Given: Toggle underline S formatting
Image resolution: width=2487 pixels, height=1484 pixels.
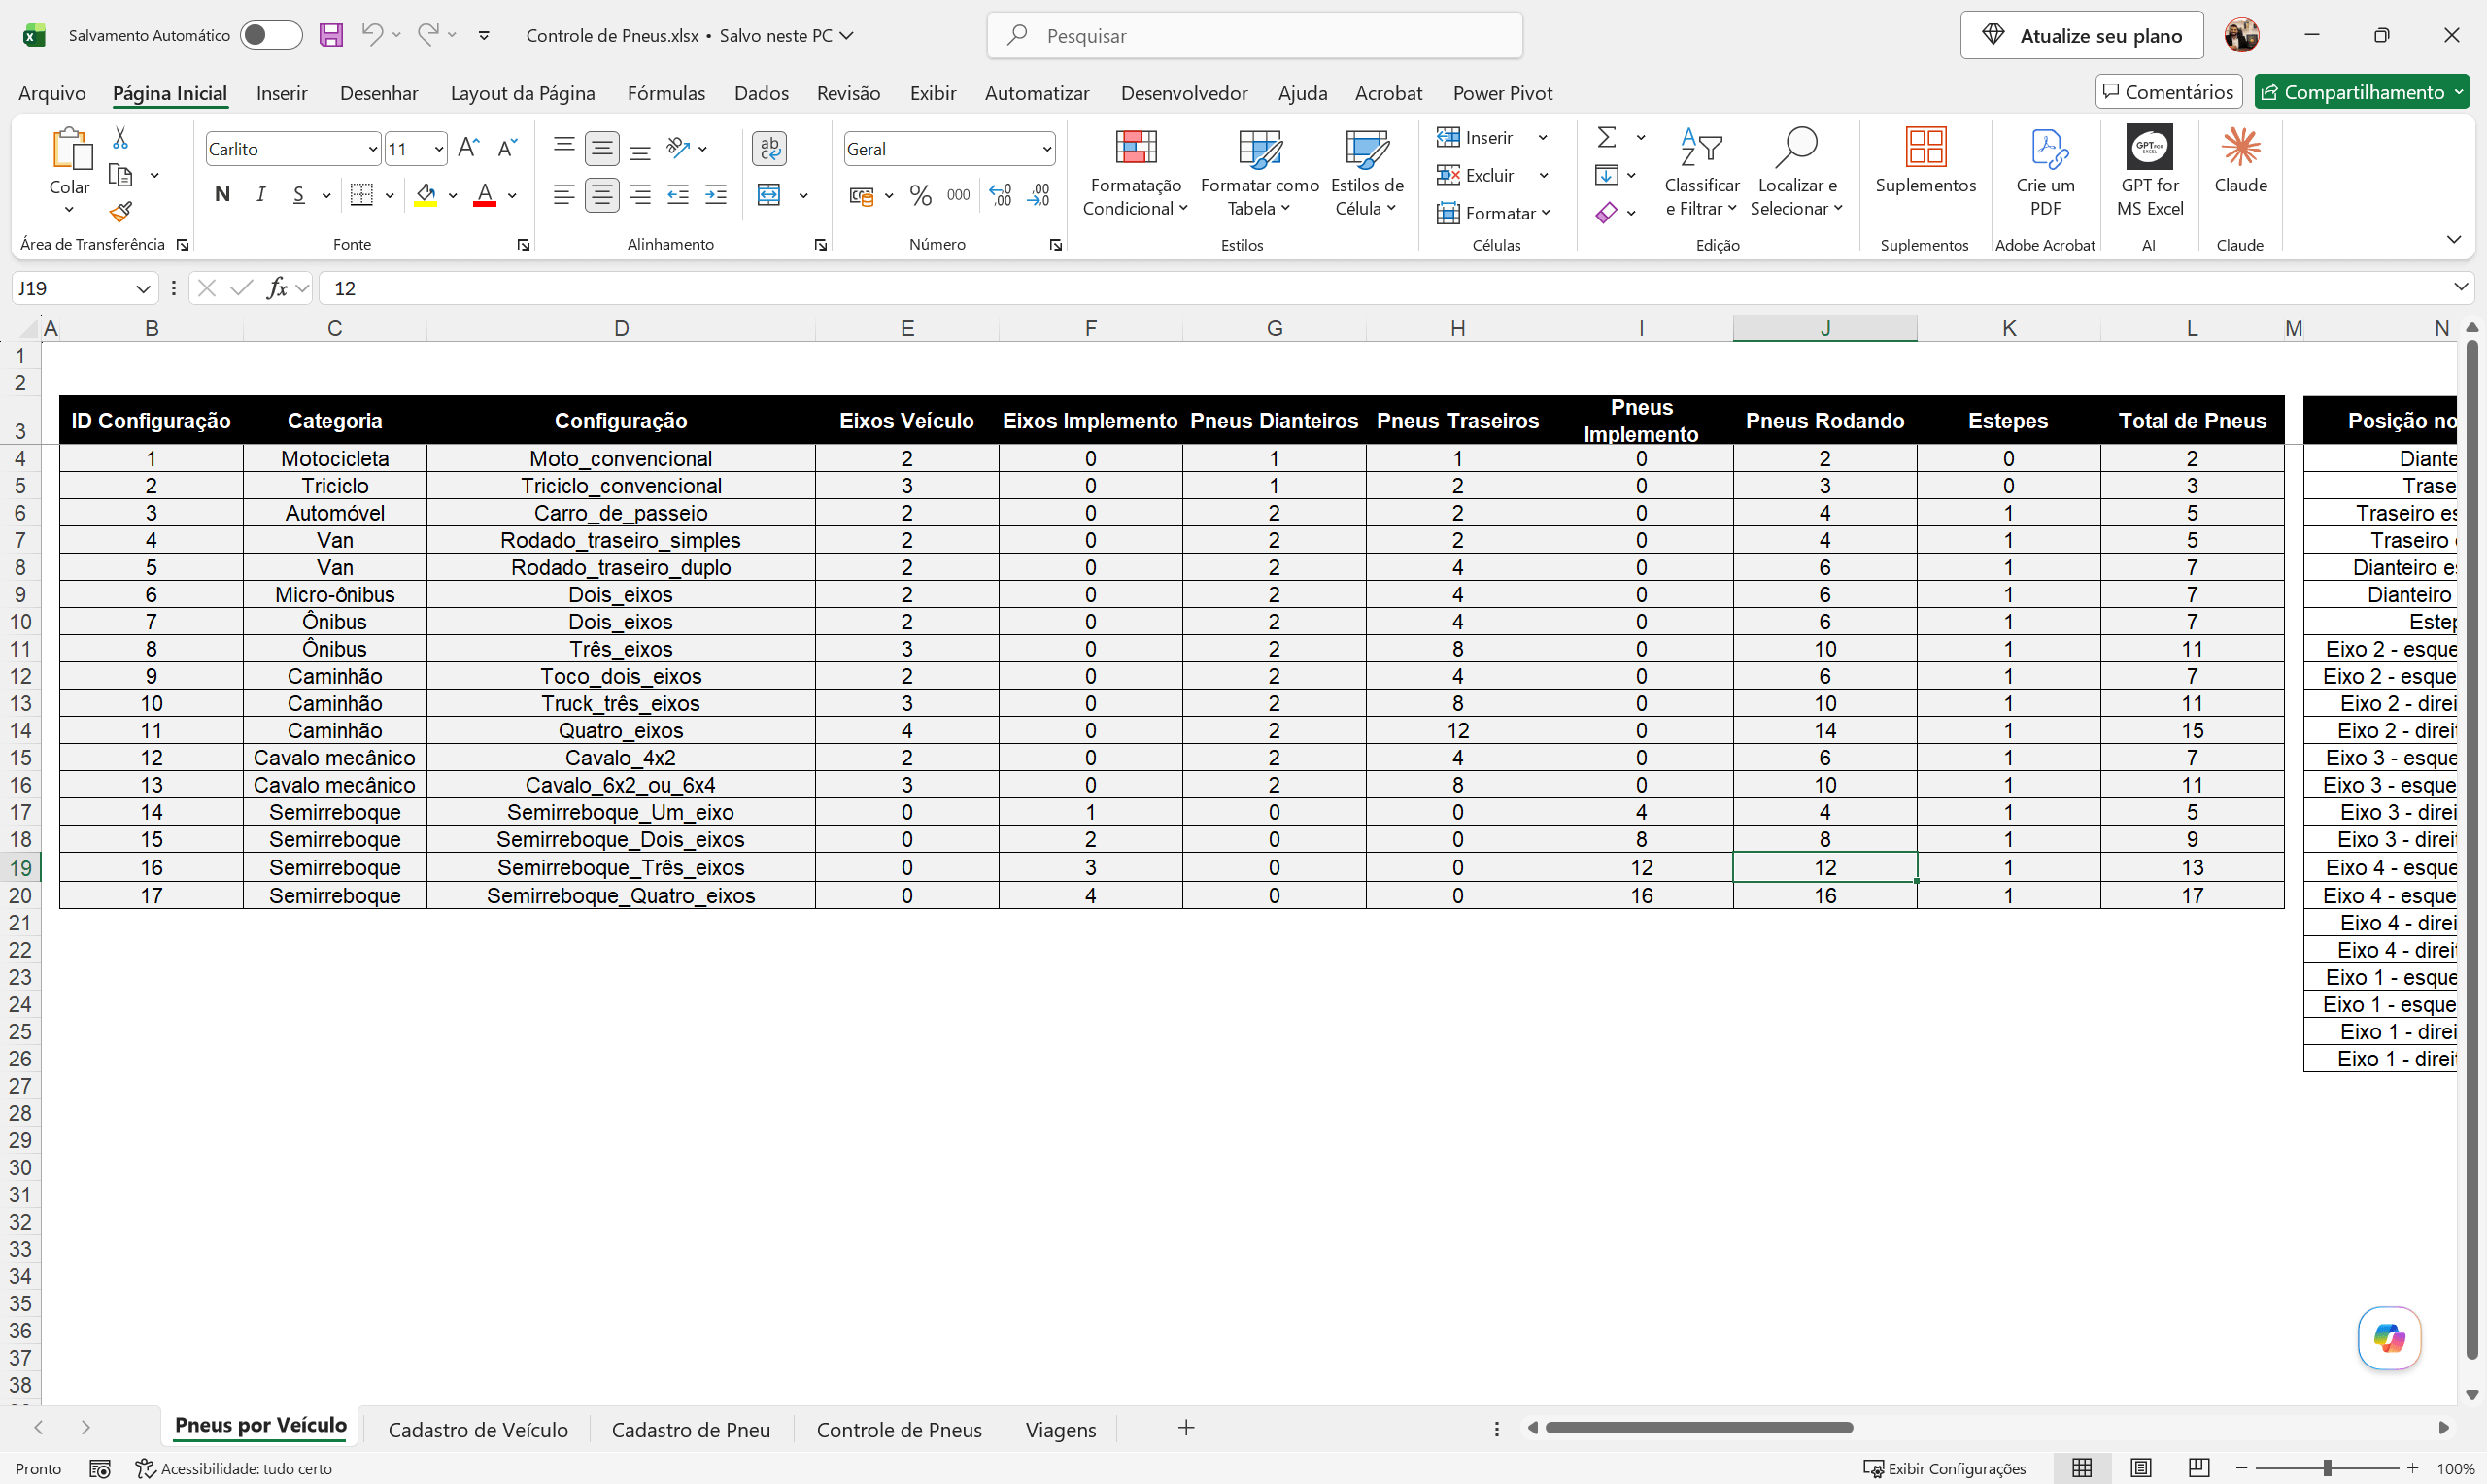Looking at the screenshot, I should (x=299, y=195).
